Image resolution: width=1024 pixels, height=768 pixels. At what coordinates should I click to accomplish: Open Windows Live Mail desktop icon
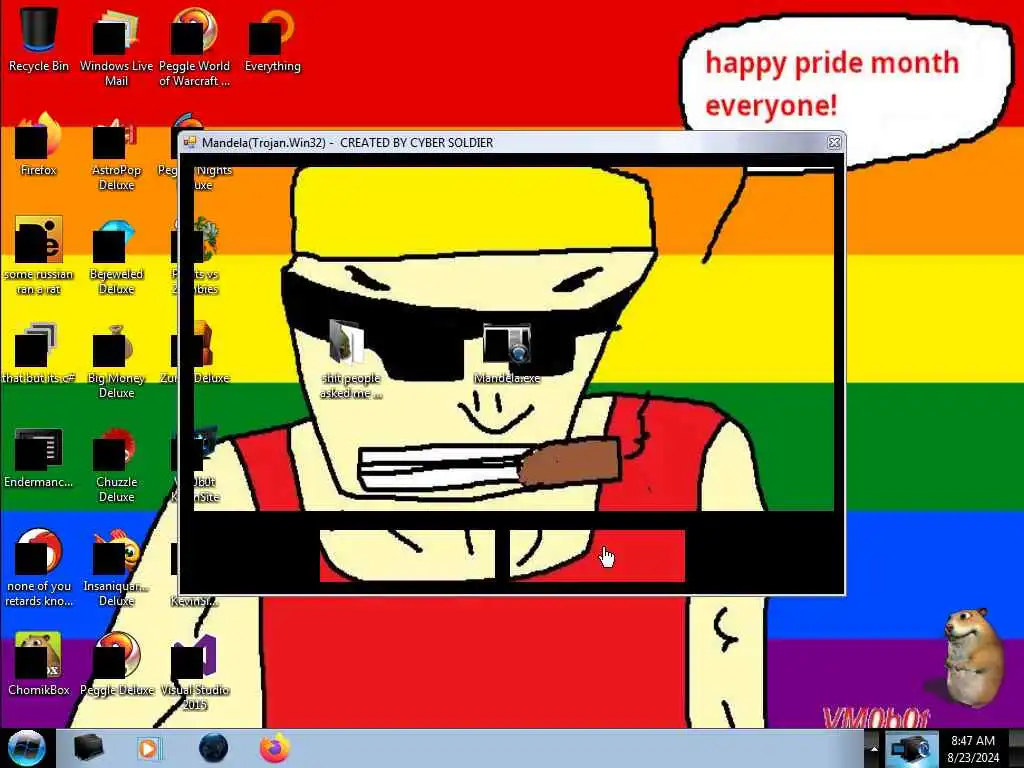point(116,47)
